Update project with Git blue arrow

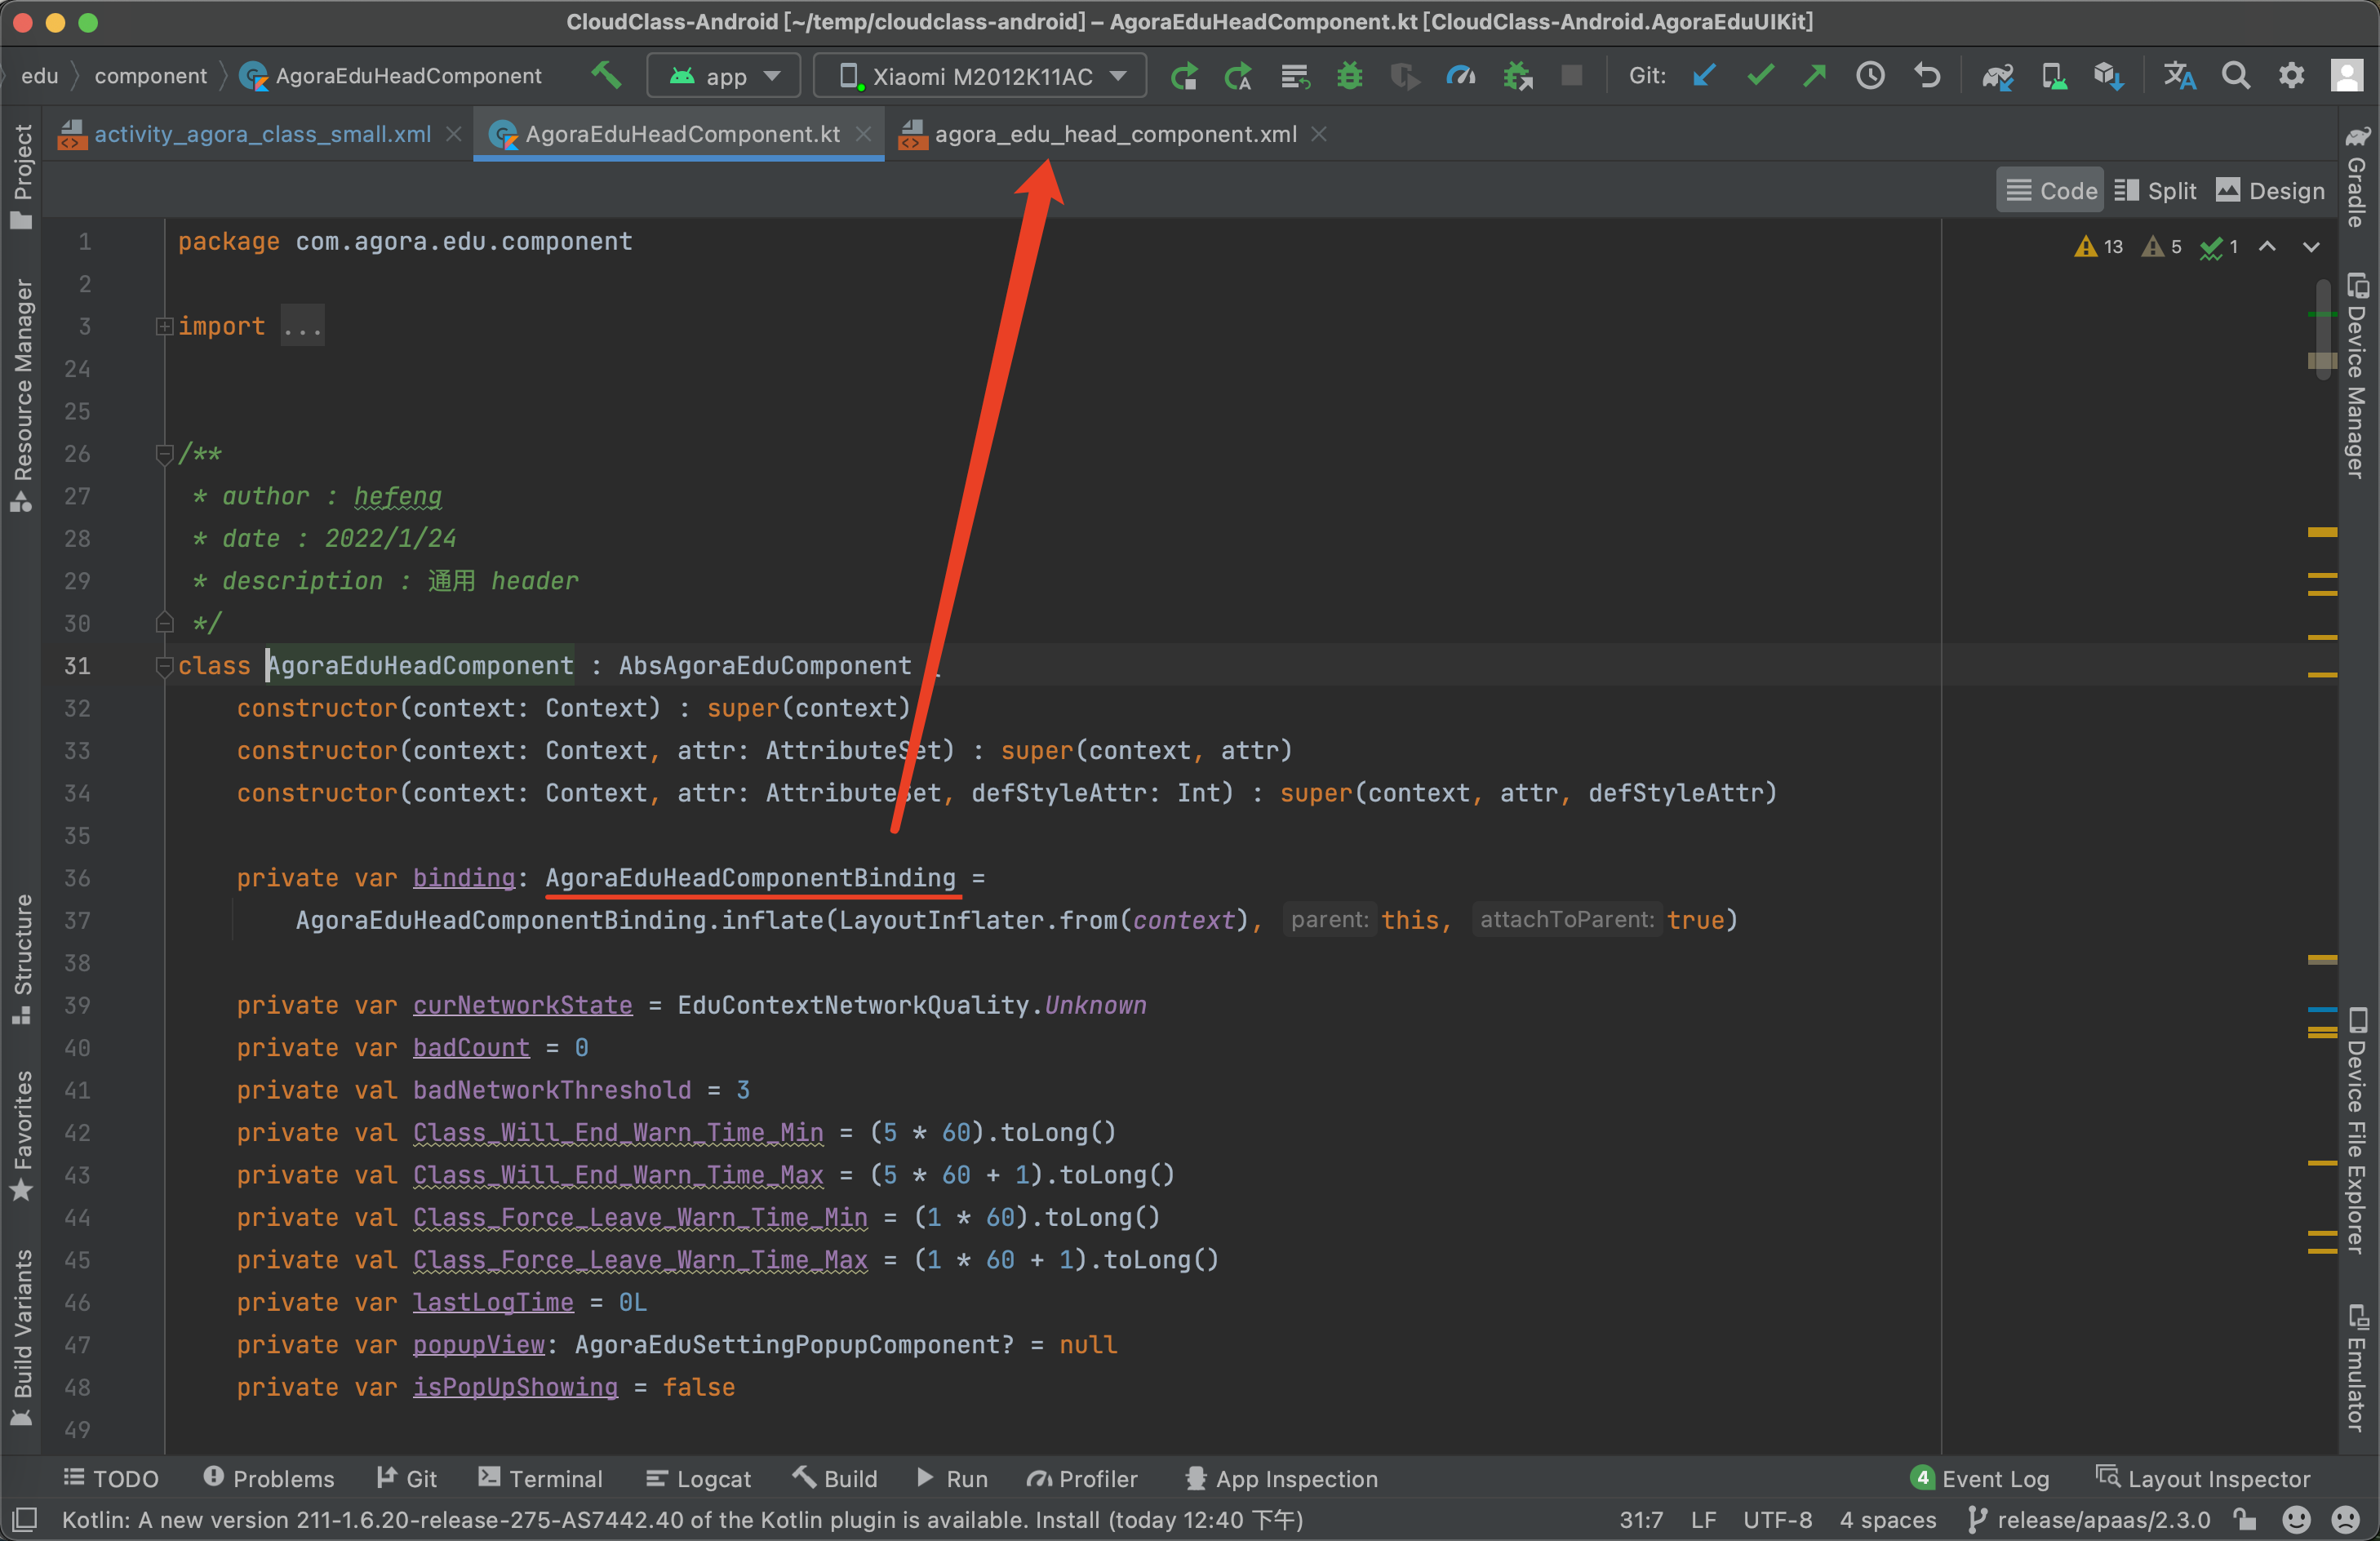pos(1704,76)
